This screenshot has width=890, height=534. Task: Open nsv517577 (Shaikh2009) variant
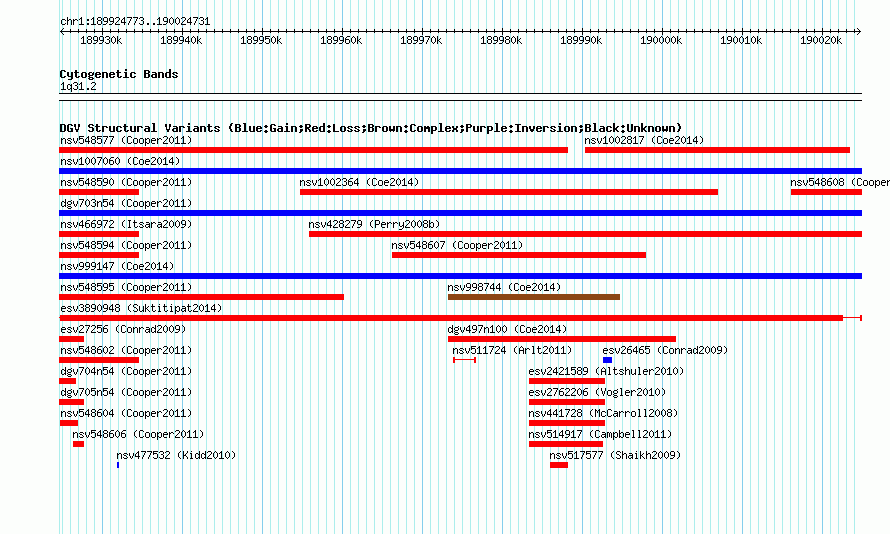point(615,455)
